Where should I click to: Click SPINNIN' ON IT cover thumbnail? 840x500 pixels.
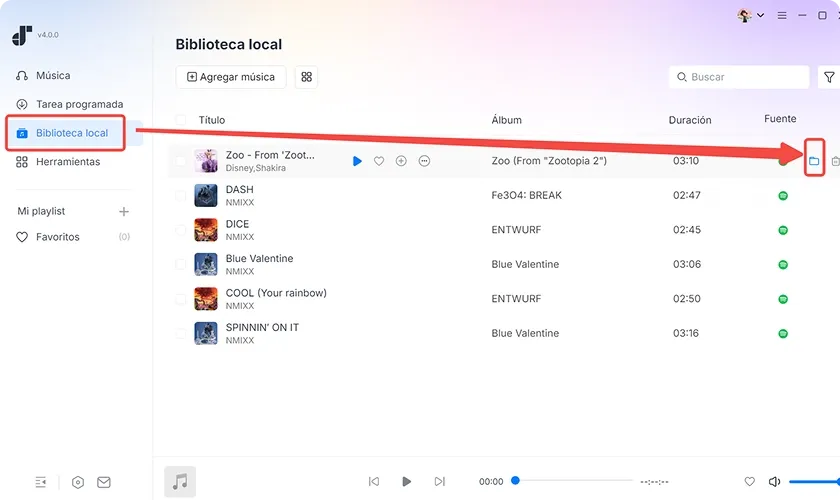(206, 333)
